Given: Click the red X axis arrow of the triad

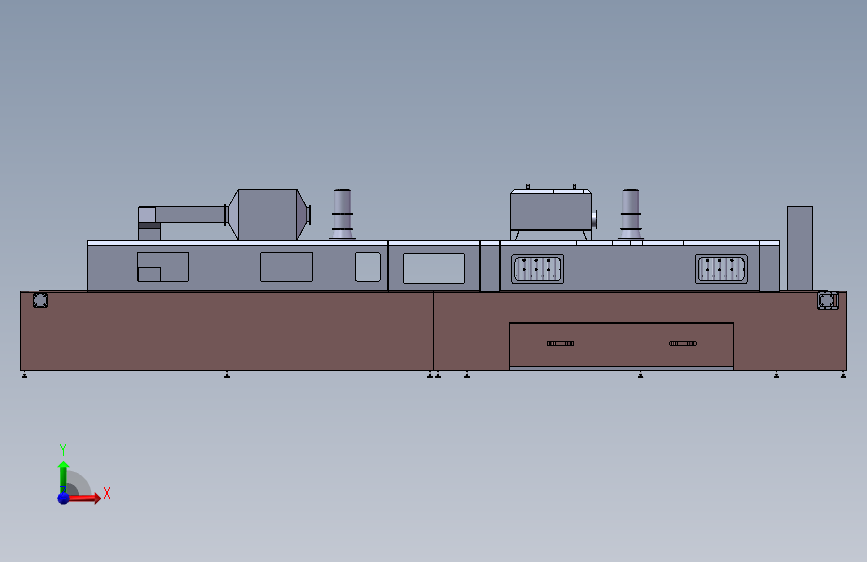Looking at the screenshot, I should pyautogui.click(x=83, y=498).
